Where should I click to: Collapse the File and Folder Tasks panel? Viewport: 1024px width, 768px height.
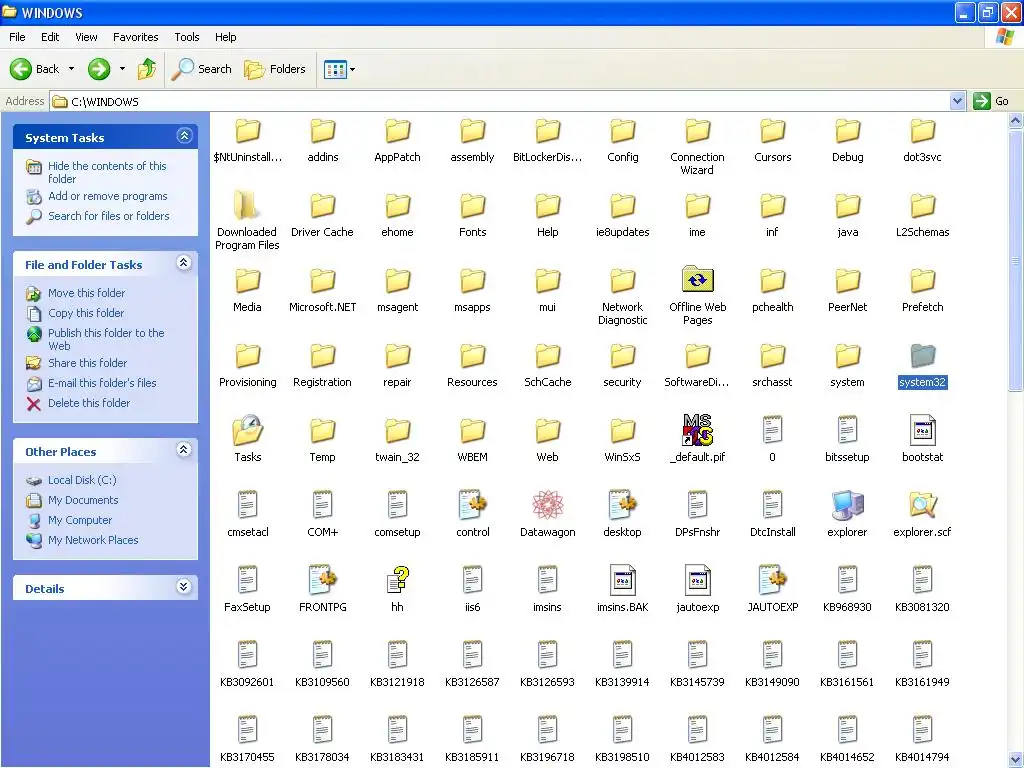click(184, 263)
